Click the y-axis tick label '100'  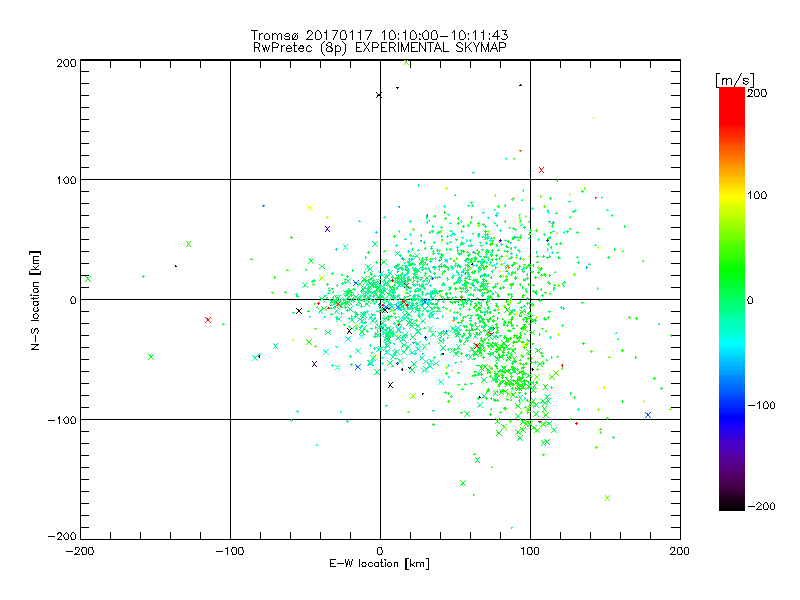pyautogui.click(x=66, y=180)
